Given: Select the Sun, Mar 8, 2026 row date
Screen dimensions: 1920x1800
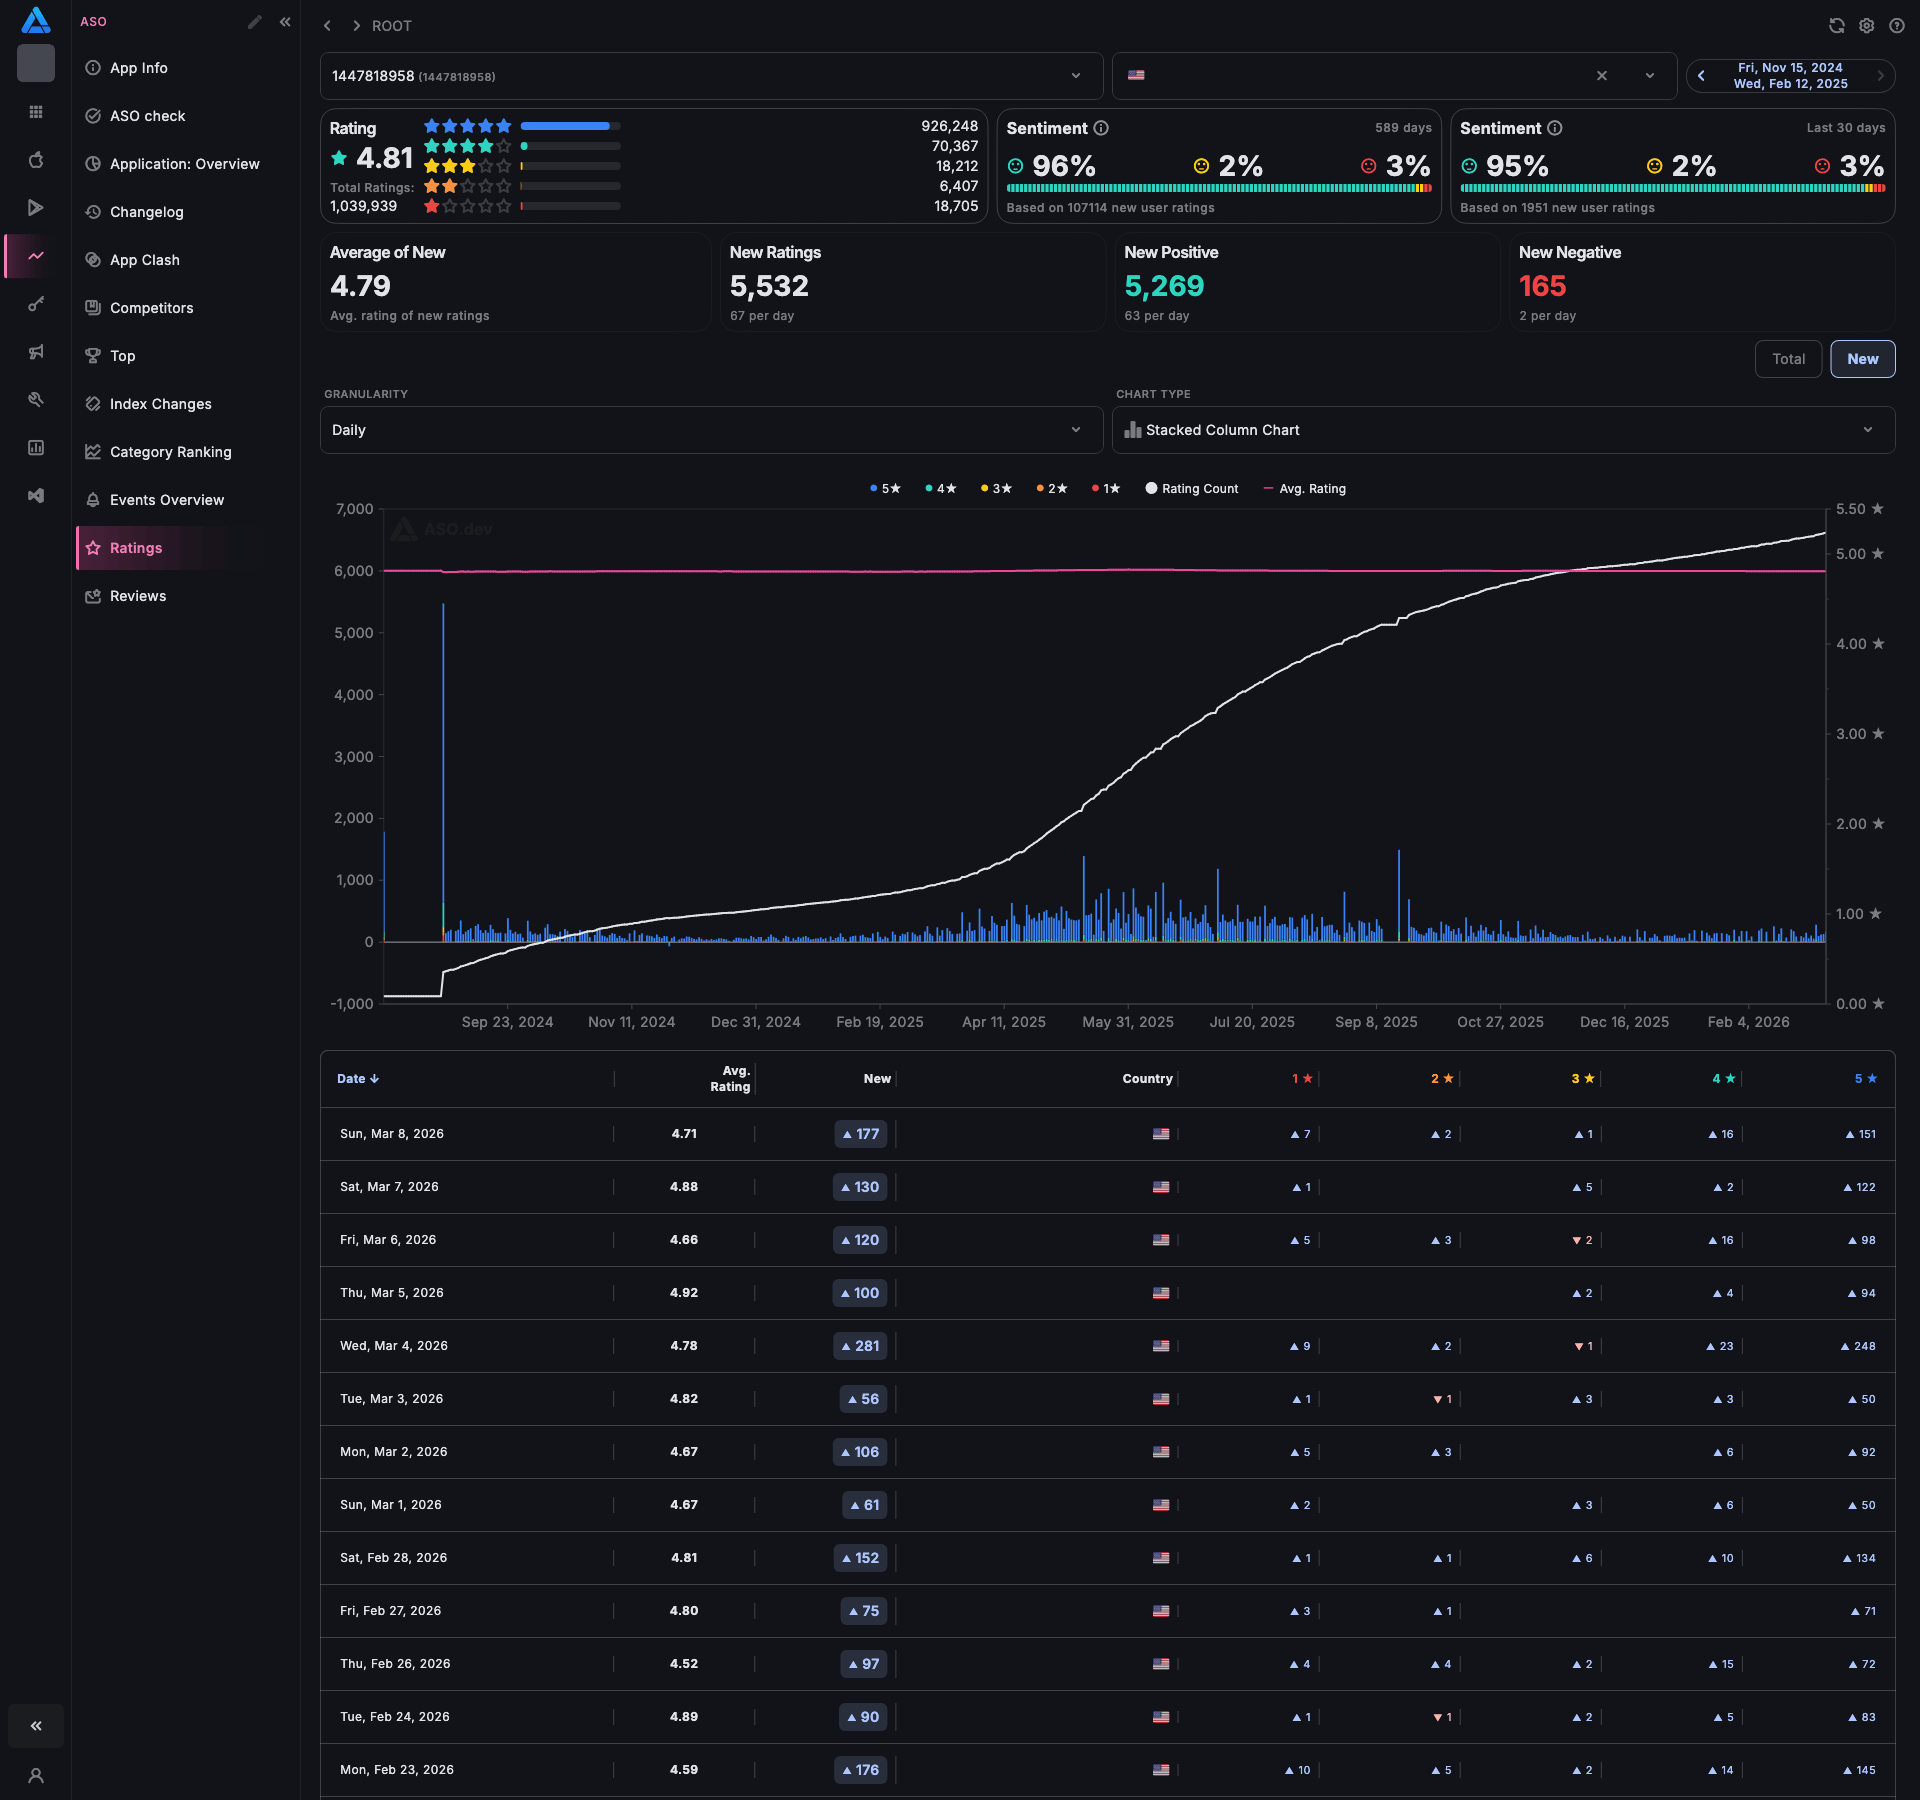Looking at the screenshot, I should [392, 1134].
